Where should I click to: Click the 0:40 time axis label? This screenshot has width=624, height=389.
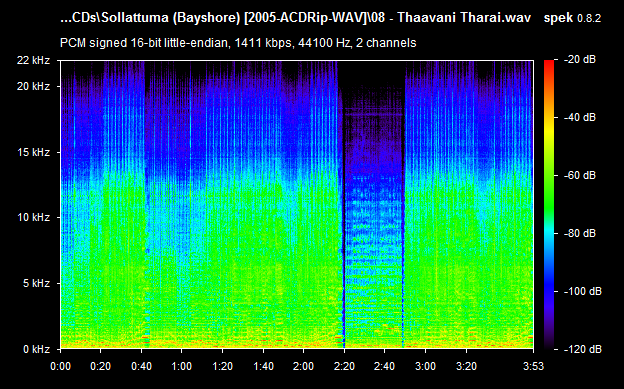pos(141,366)
